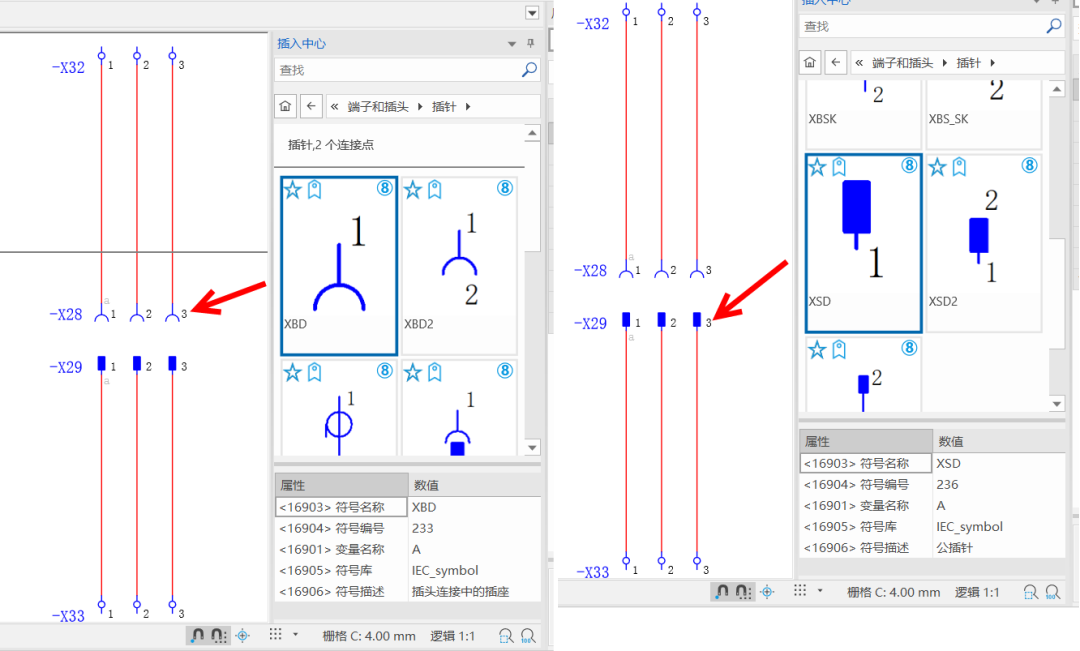Click home icon in right 插入中心 panel
1080x651 pixels.
point(810,62)
